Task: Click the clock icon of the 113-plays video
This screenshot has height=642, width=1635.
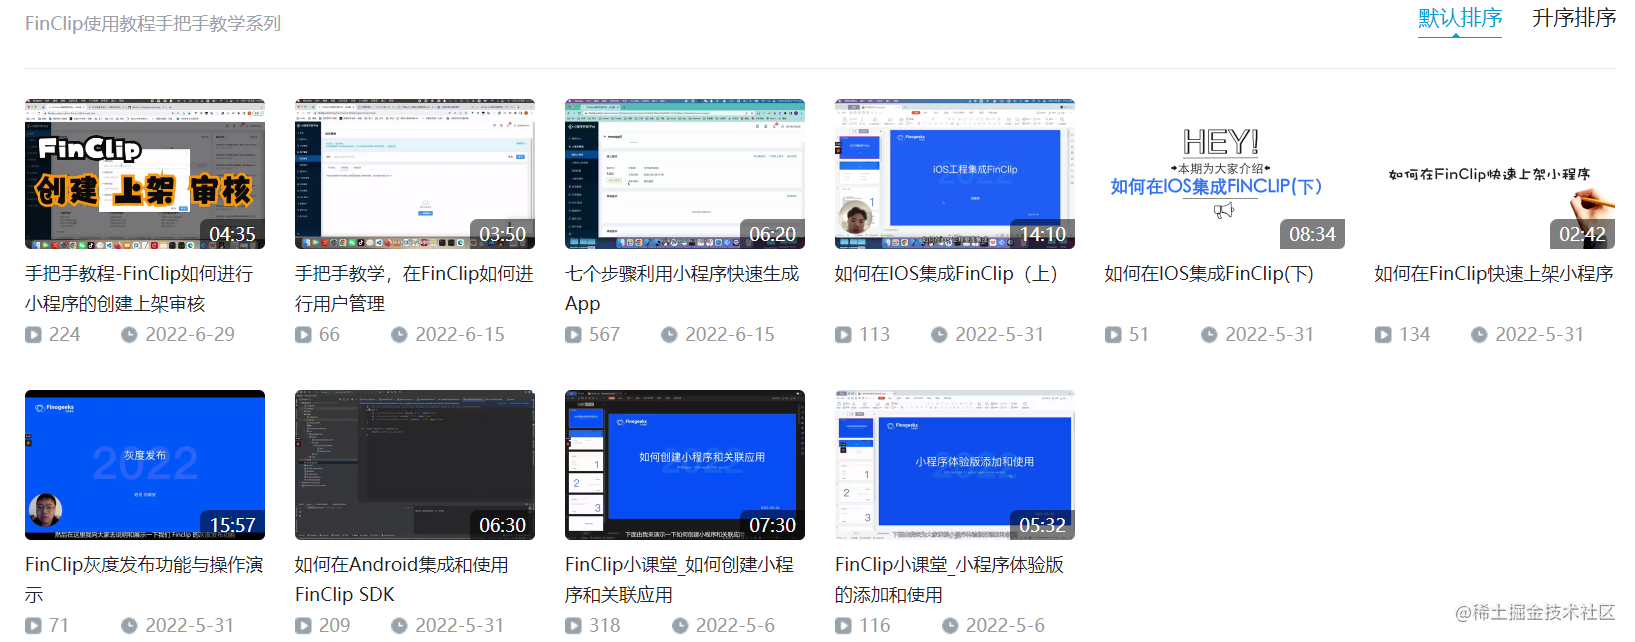Action: tap(939, 335)
